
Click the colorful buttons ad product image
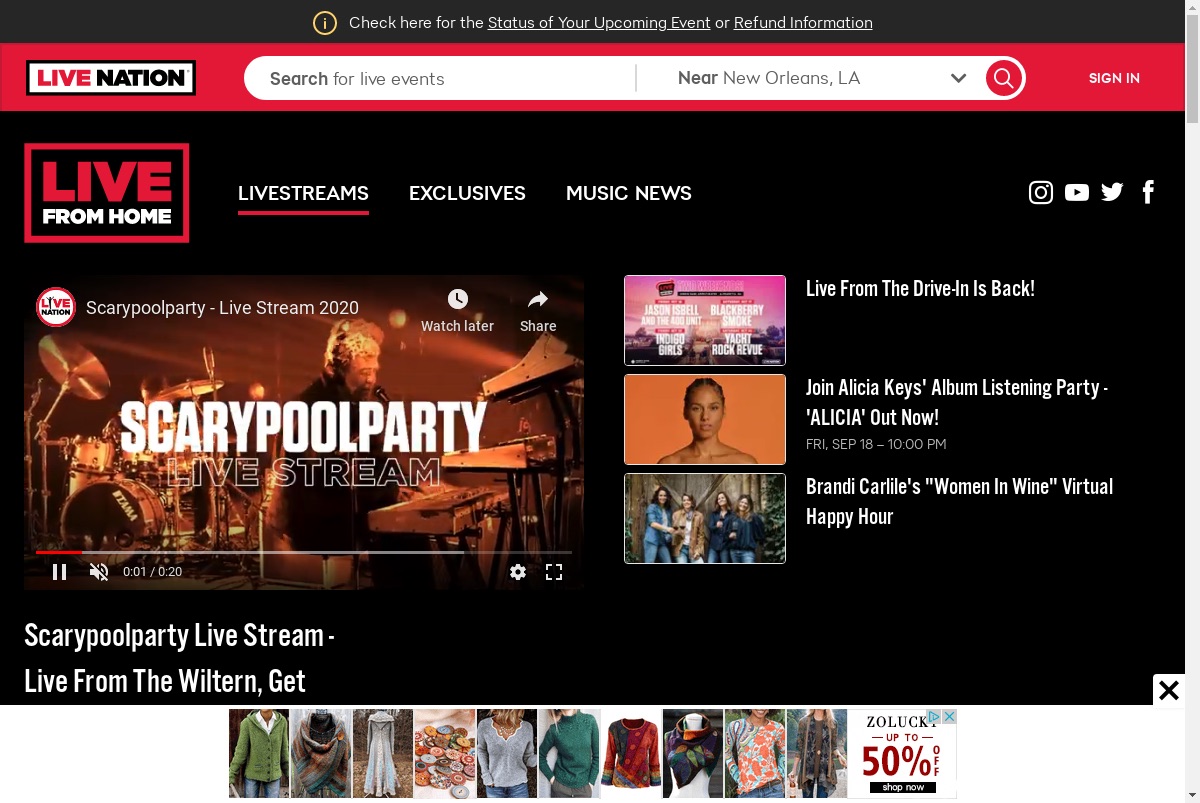tap(445, 753)
